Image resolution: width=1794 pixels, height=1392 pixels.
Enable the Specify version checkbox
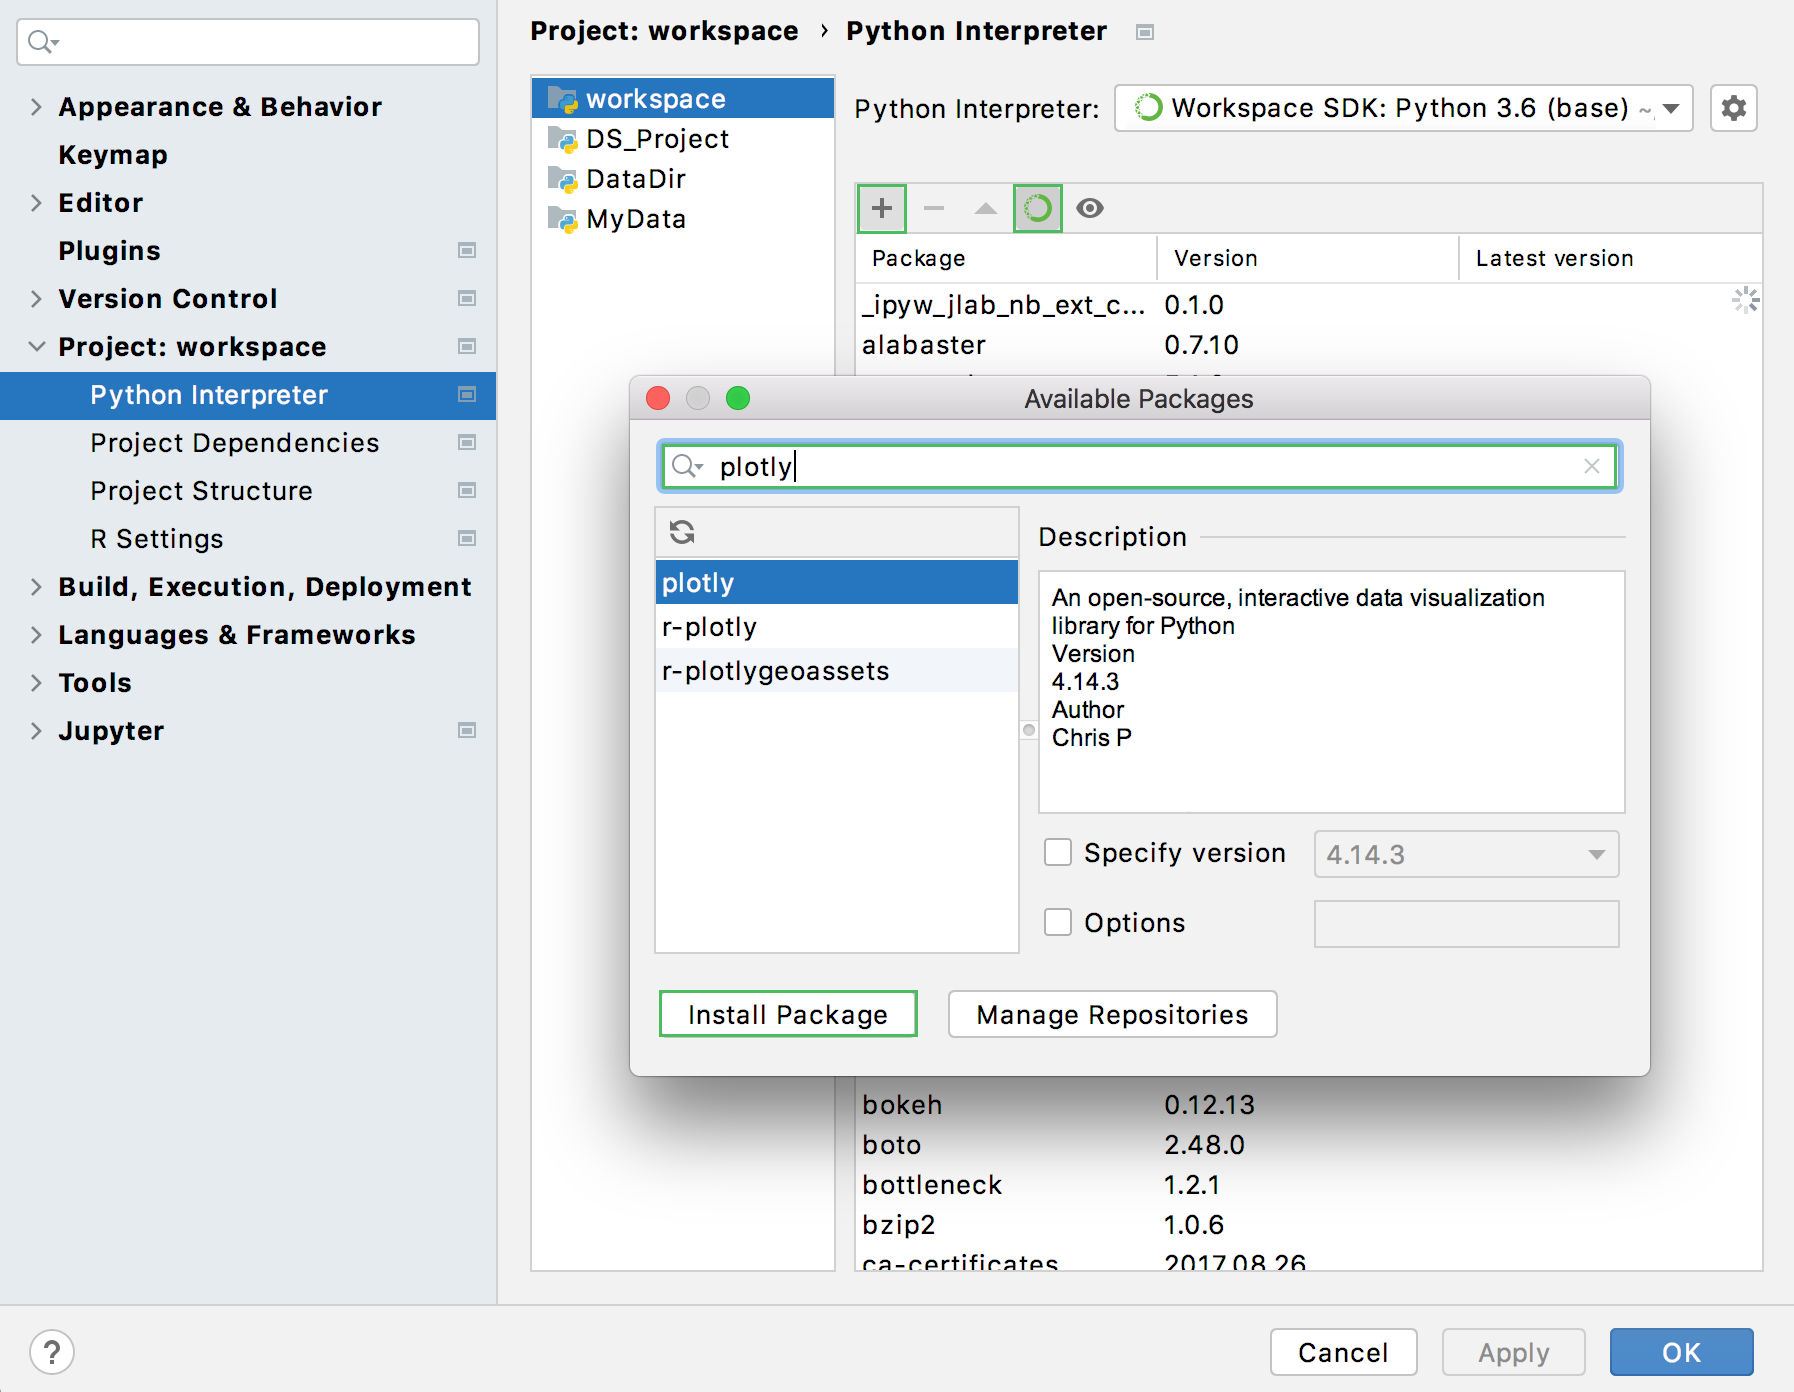tap(1058, 852)
